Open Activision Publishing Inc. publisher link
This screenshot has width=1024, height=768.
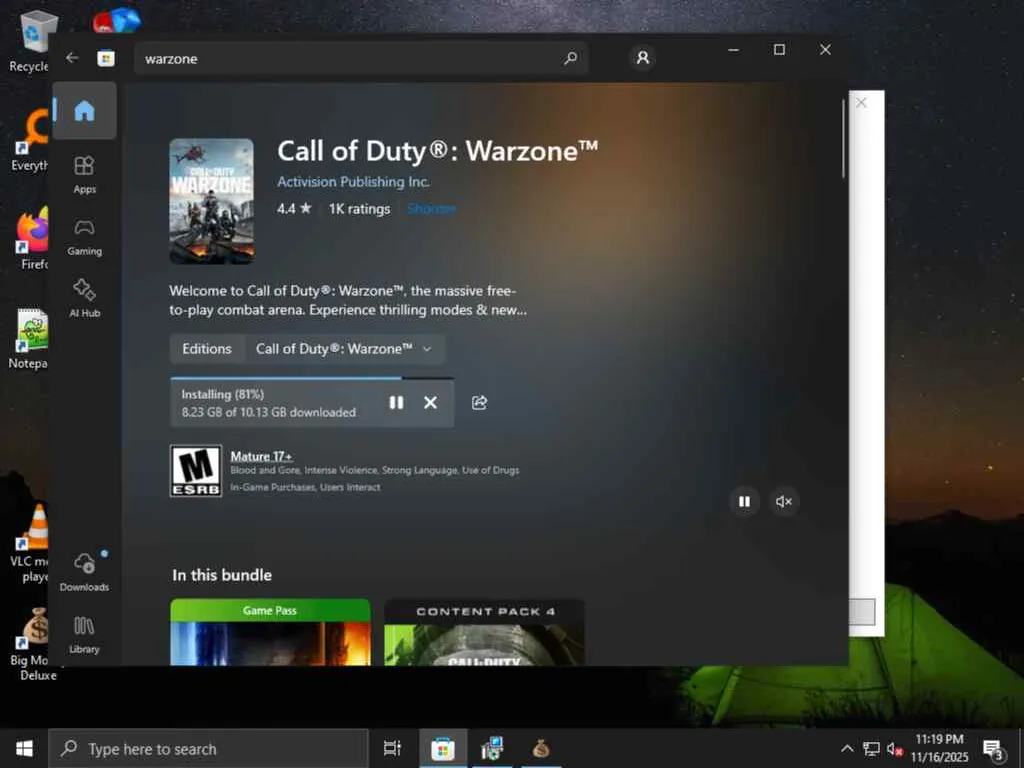click(x=353, y=182)
